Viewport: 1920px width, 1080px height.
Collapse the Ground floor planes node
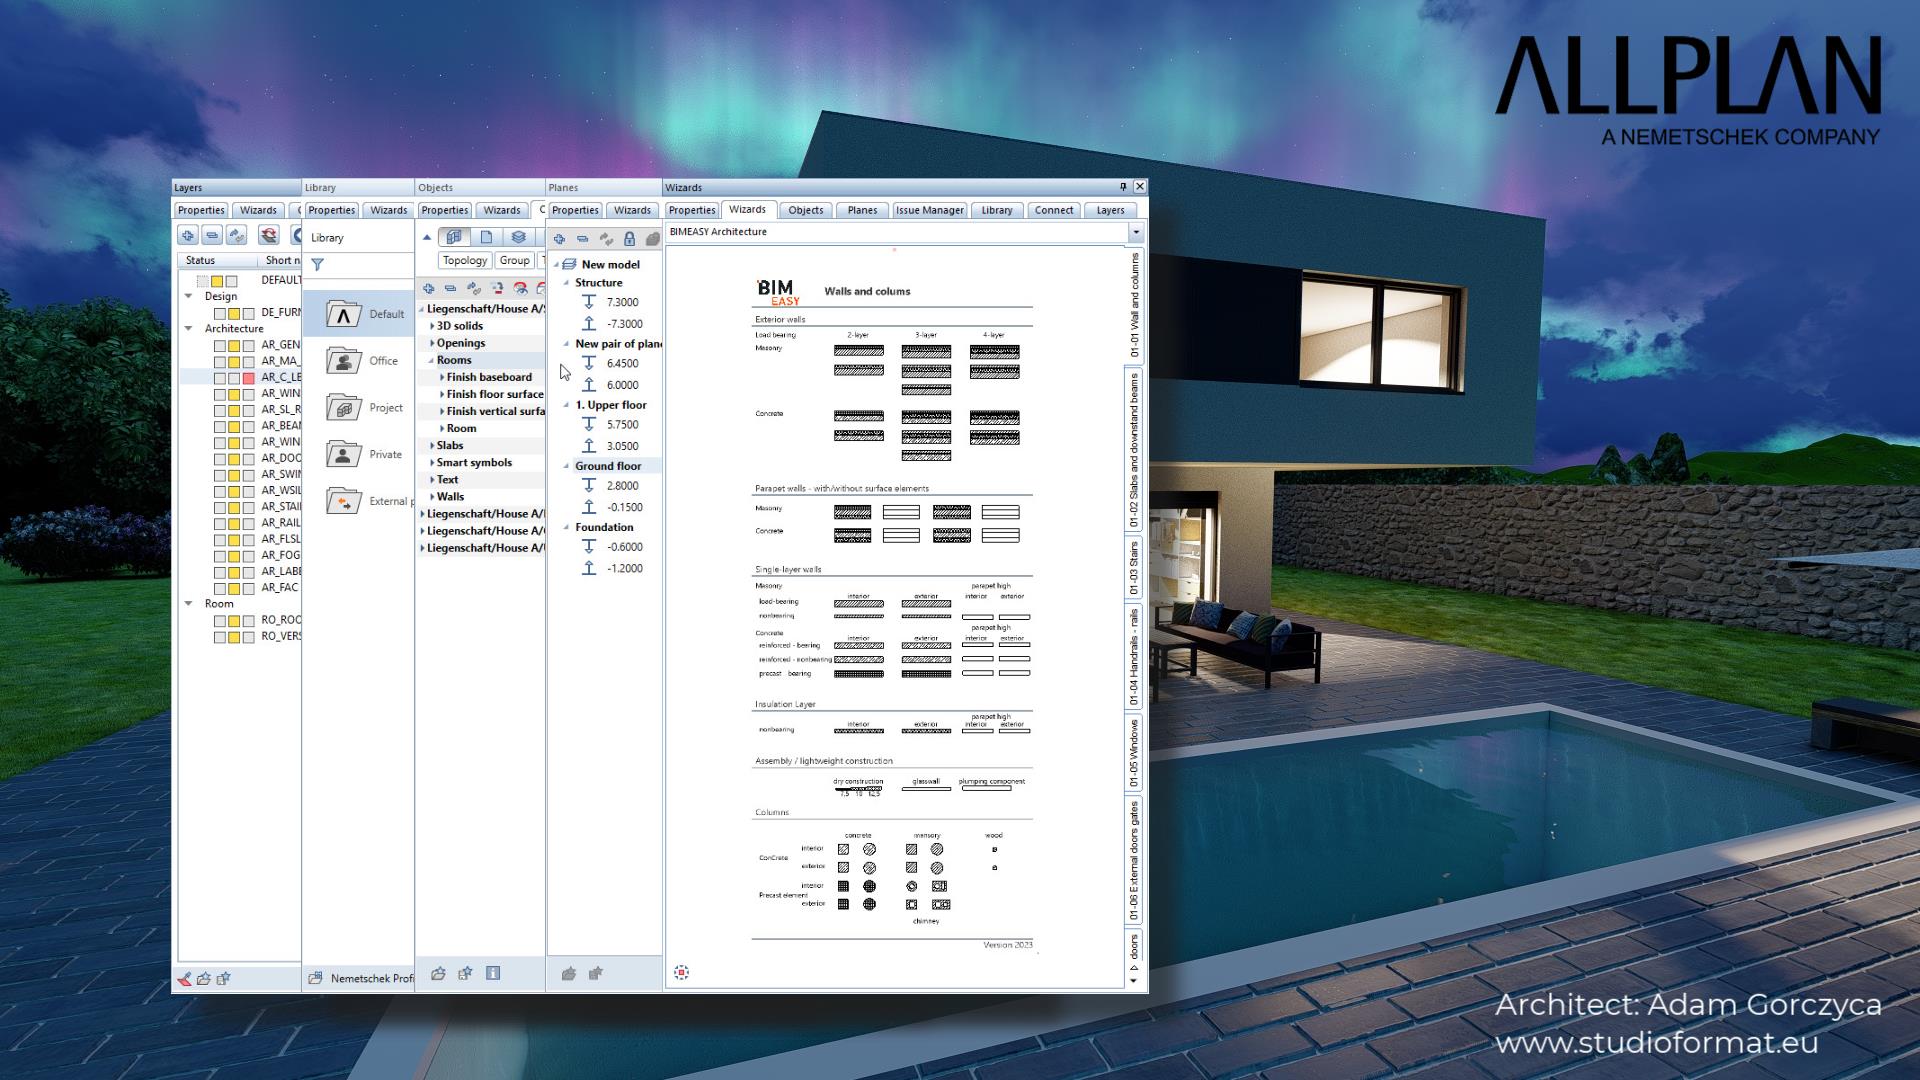pos(566,466)
